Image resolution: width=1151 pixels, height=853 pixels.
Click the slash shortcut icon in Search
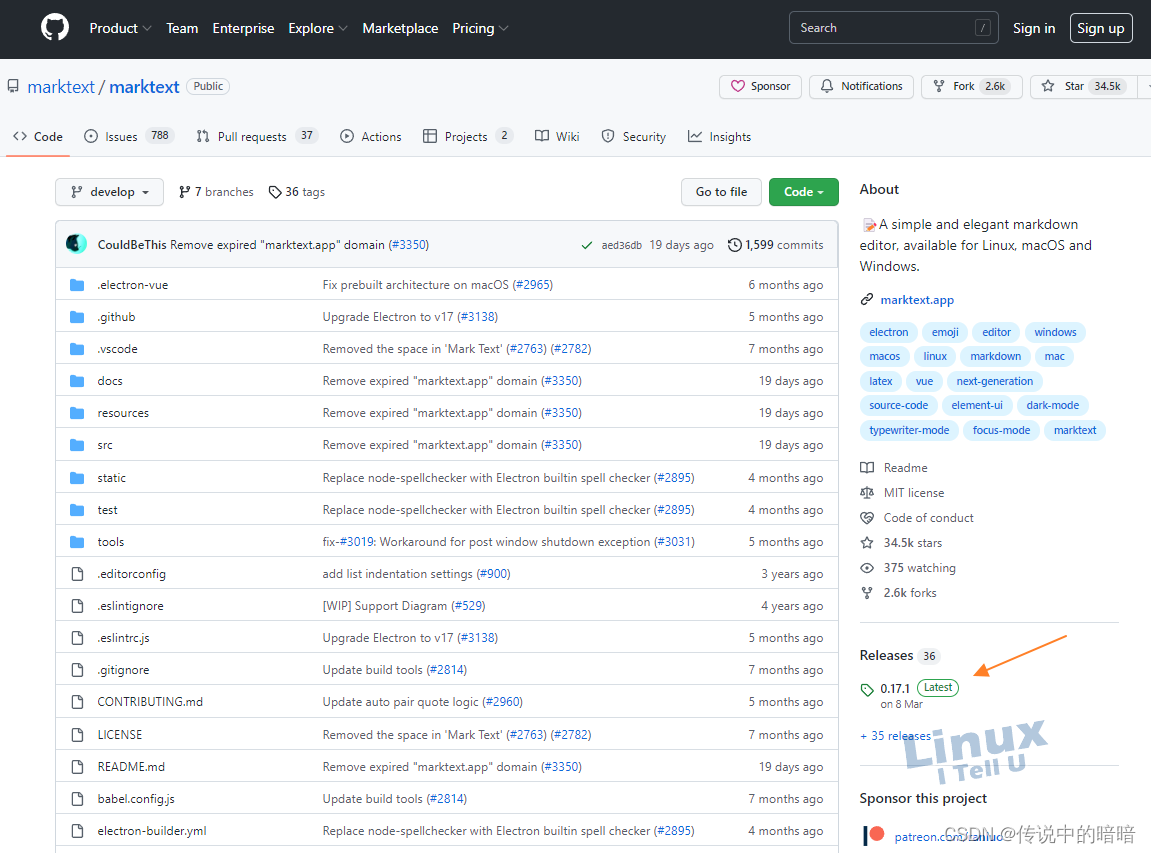tap(982, 28)
